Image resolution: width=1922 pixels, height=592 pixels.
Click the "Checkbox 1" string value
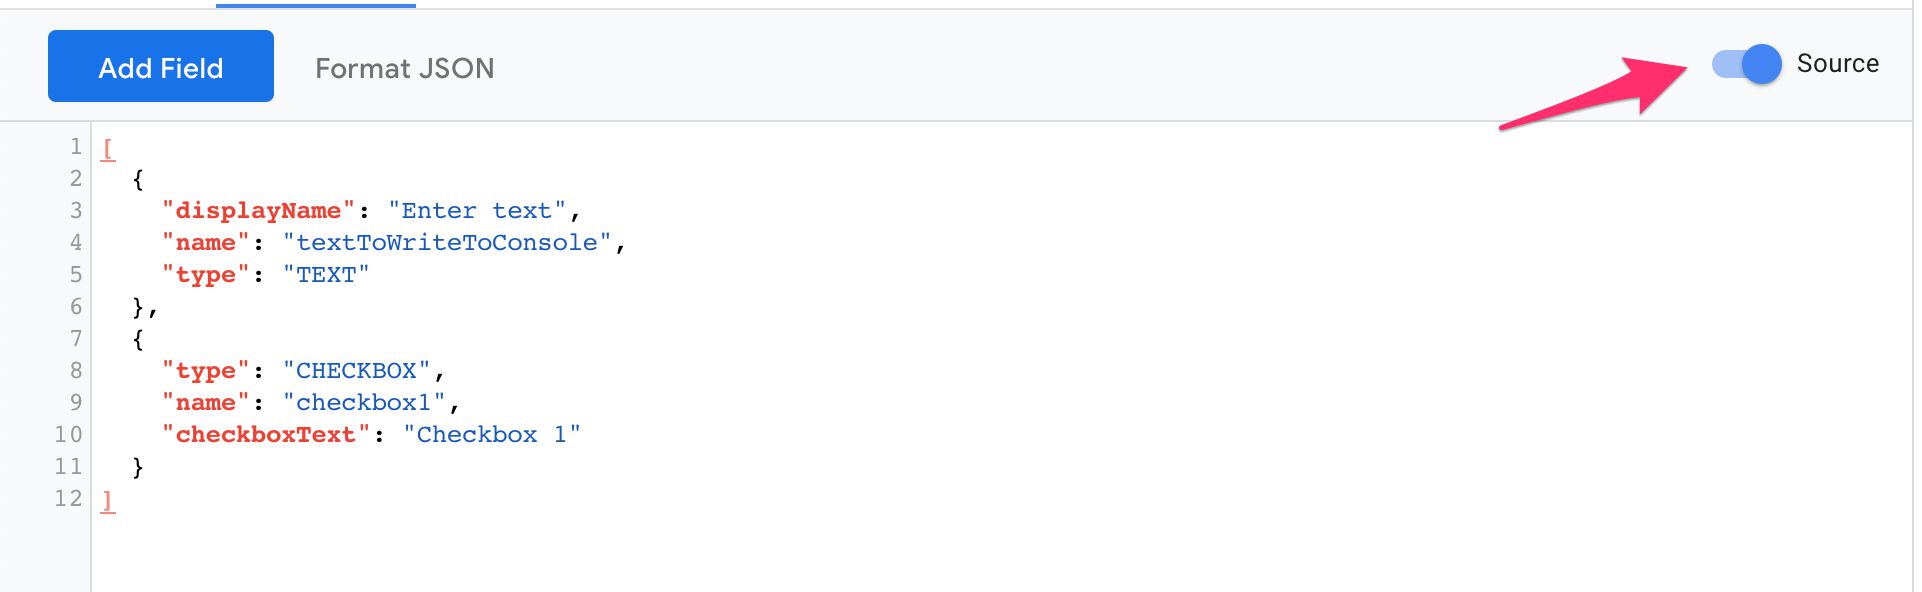492,435
